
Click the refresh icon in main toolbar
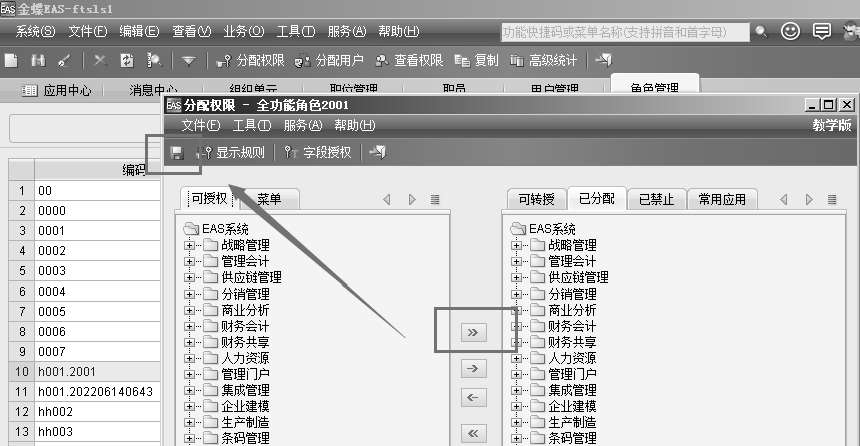coord(127,60)
